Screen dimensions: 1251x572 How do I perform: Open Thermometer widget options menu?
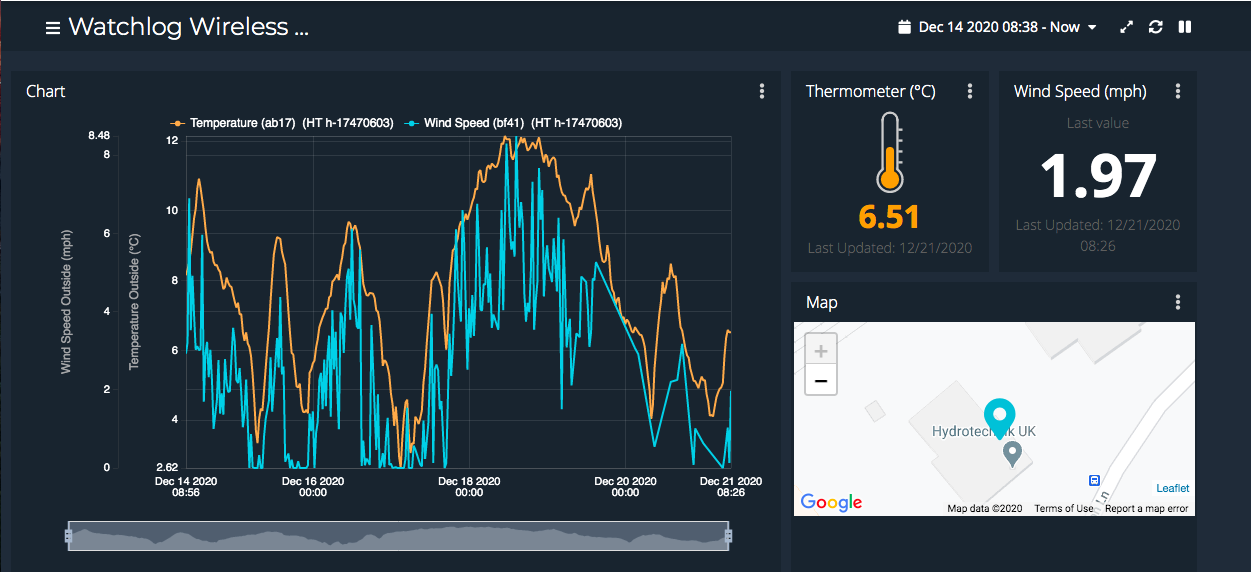tap(970, 91)
